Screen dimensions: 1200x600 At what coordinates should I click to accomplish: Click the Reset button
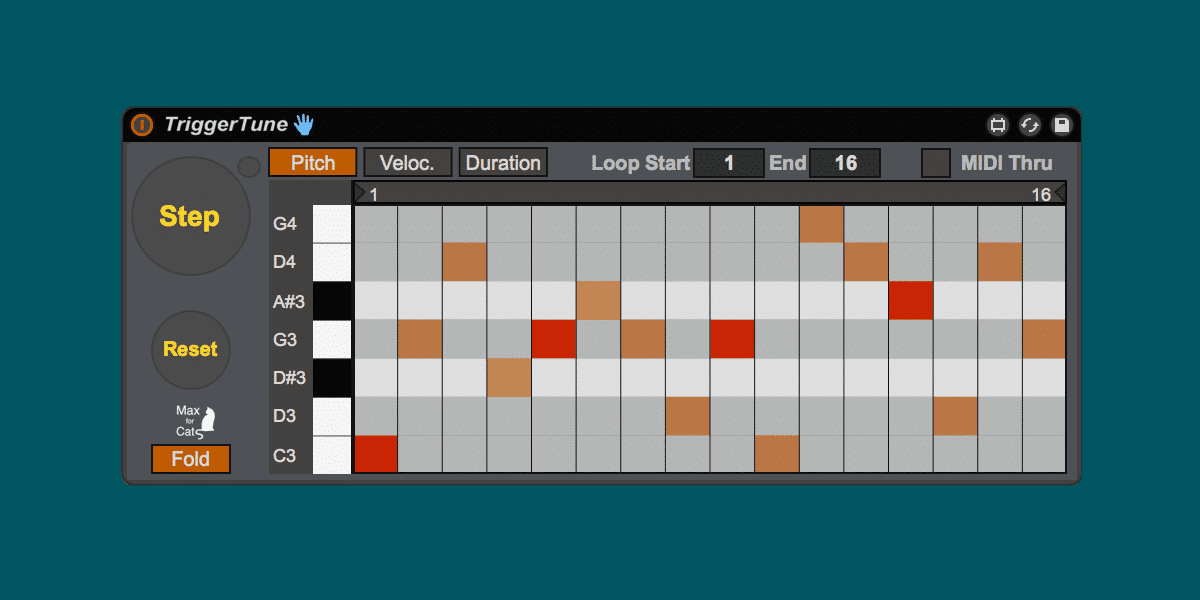(x=190, y=349)
